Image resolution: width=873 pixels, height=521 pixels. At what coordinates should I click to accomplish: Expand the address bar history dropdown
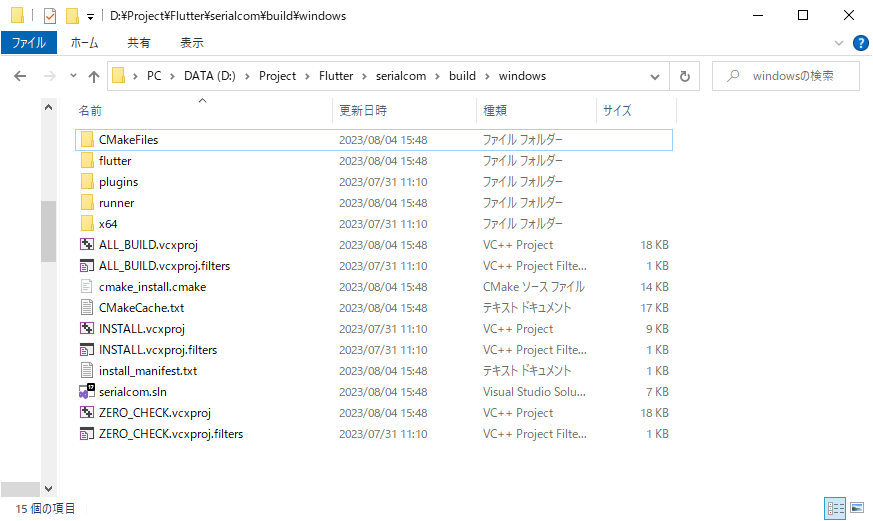pos(655,76)
